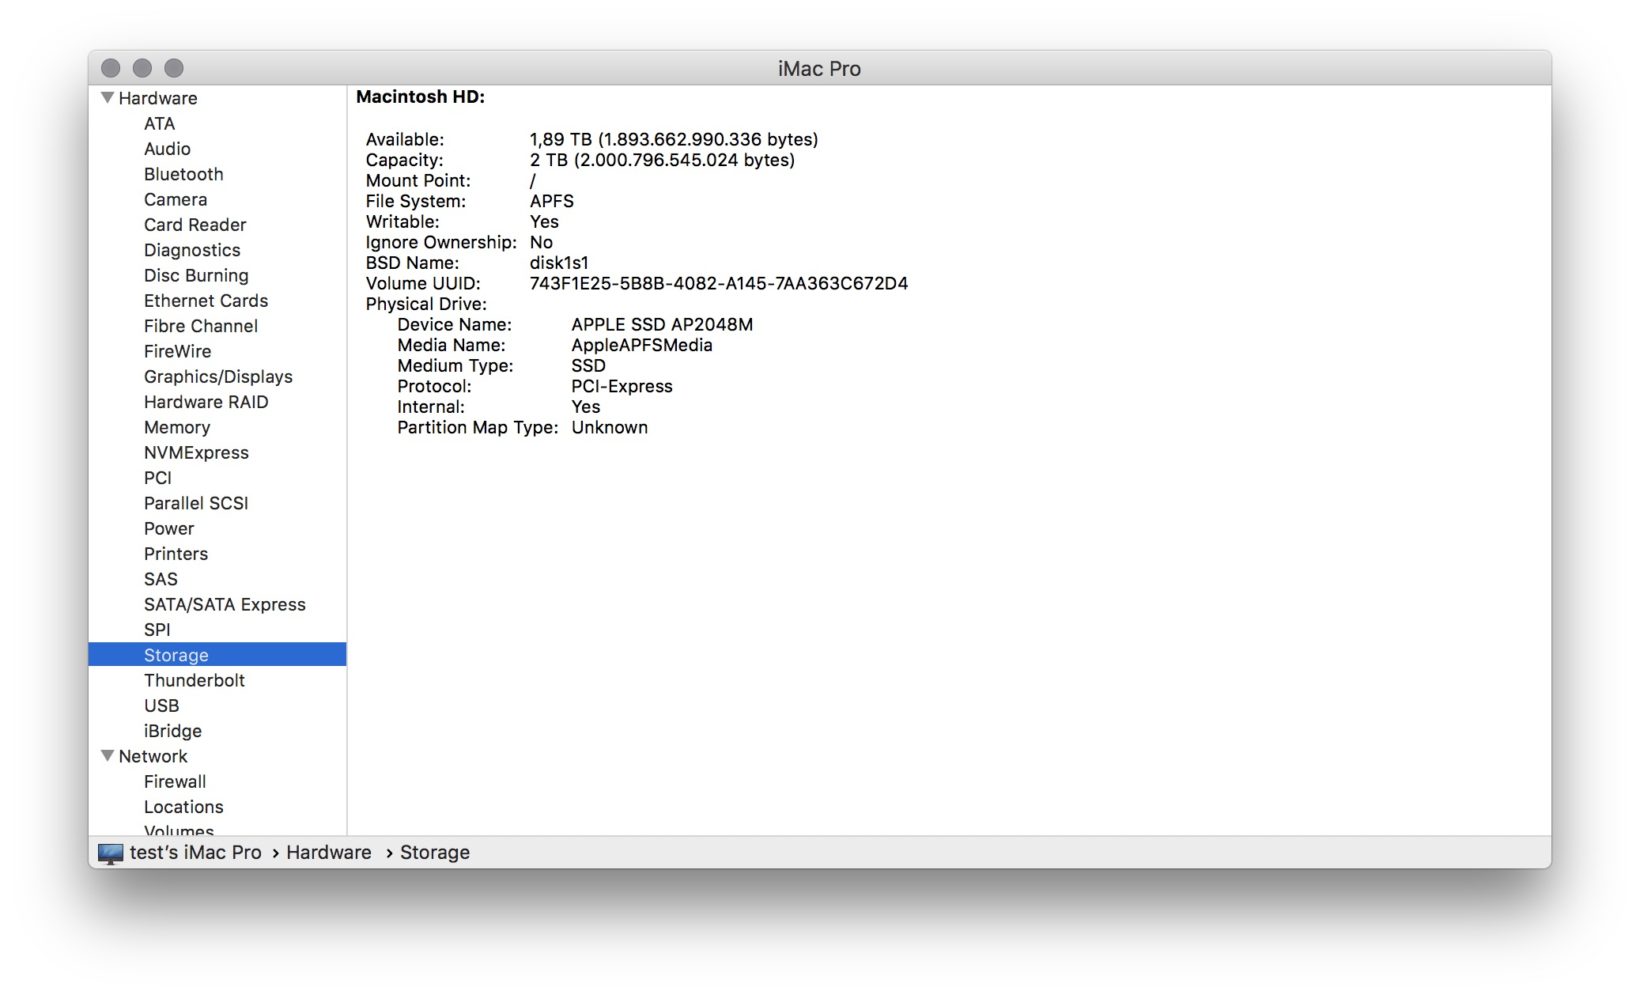Select NVMExpress in the sidebar
Image resolution: width=1640 pixels, height=995 pixels.
coord(196,453)
